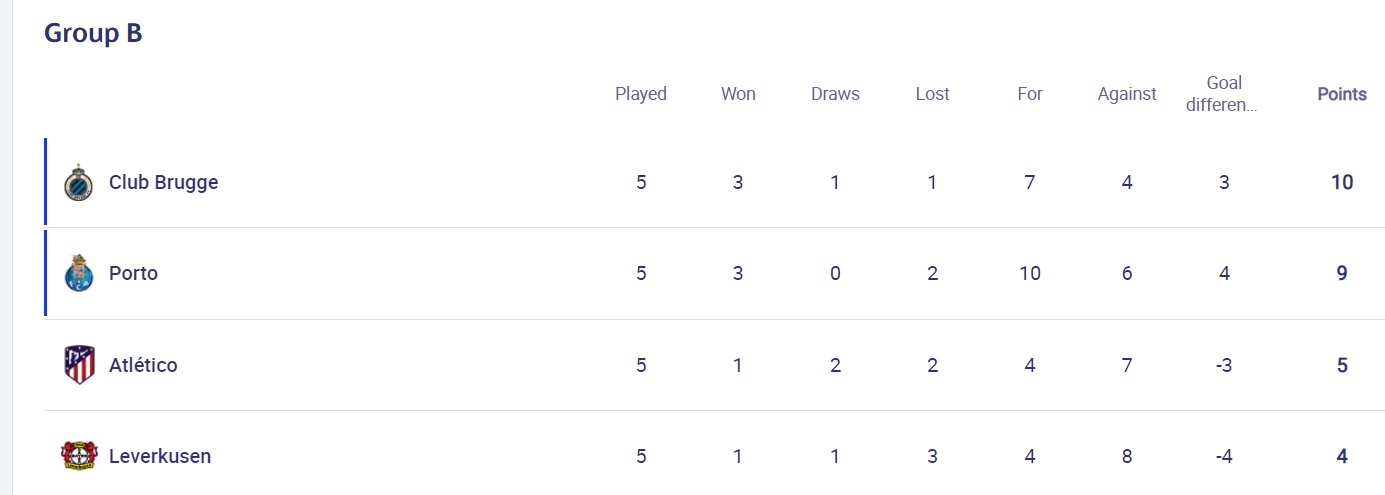
Task: Click the Played column header
Action: [640, 94]
